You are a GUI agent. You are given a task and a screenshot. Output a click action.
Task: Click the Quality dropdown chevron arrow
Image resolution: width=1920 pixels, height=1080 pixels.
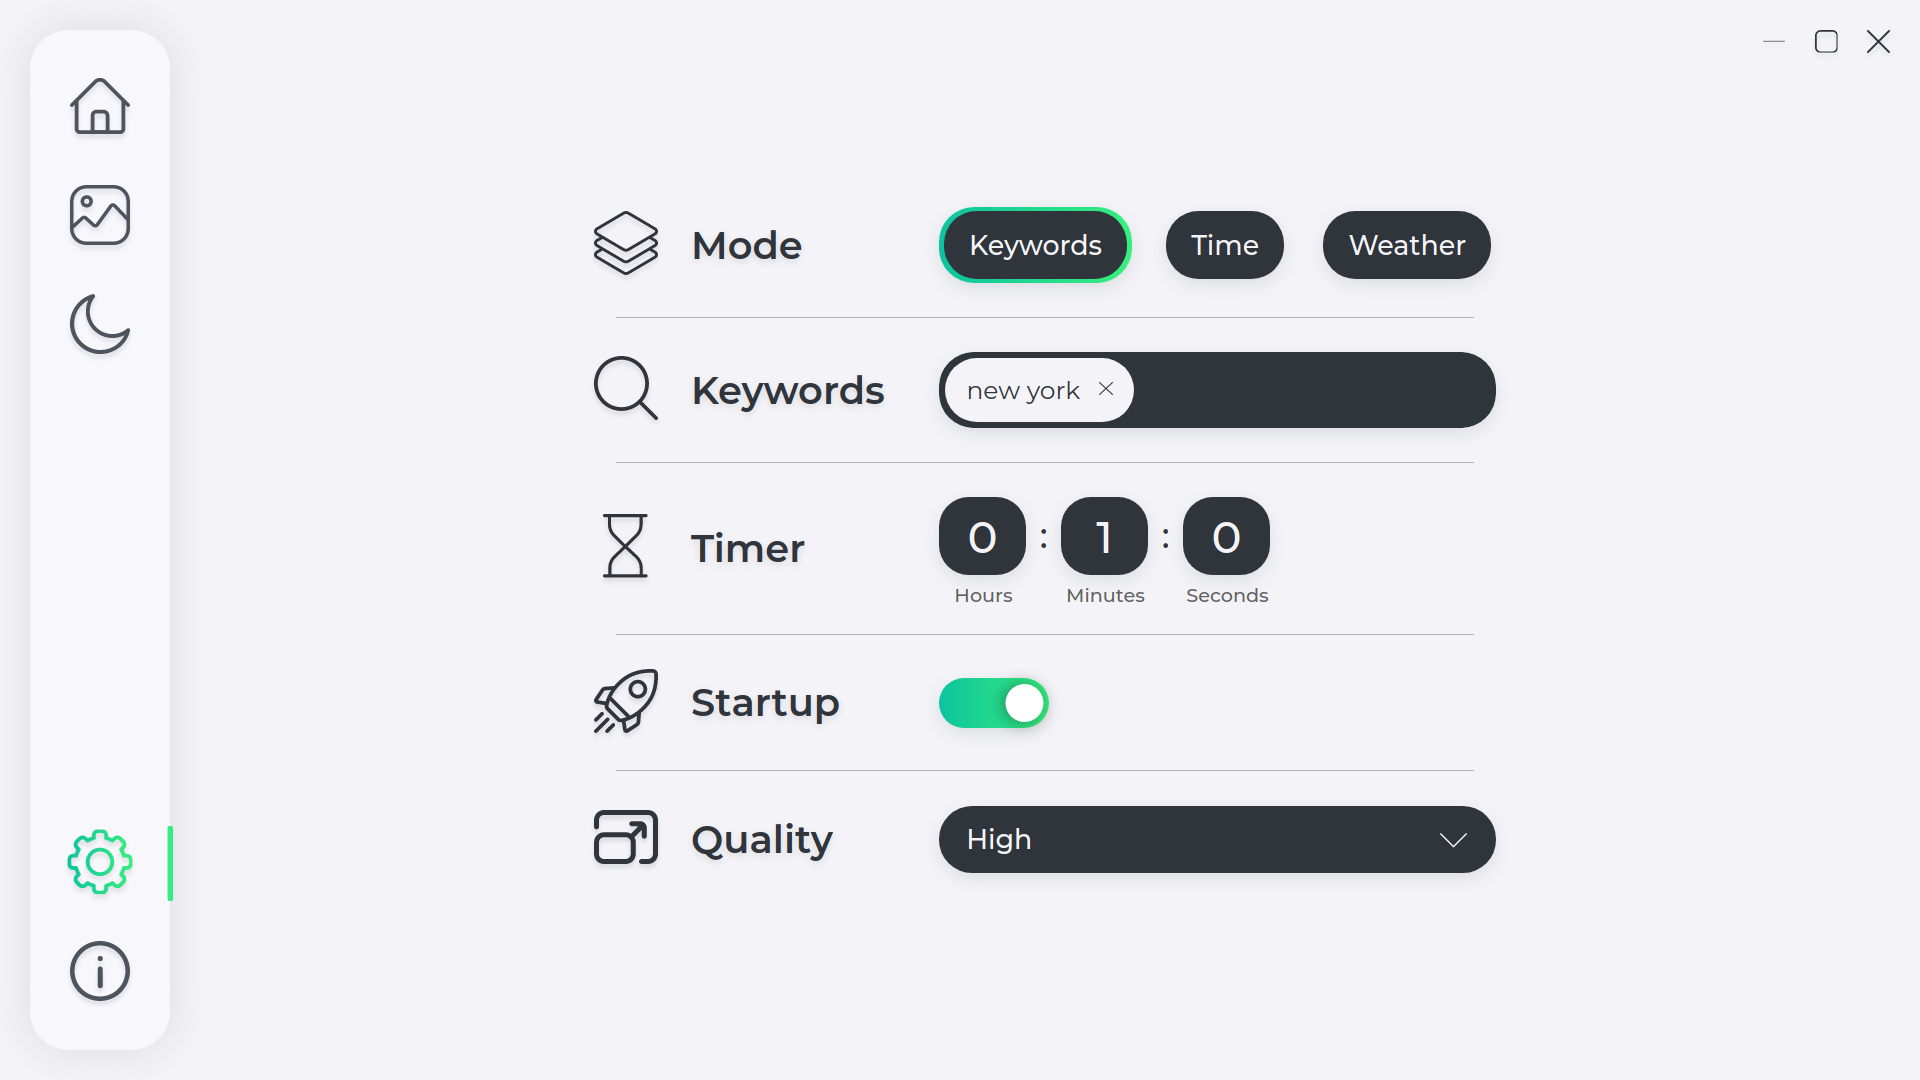coord(1452,840)
